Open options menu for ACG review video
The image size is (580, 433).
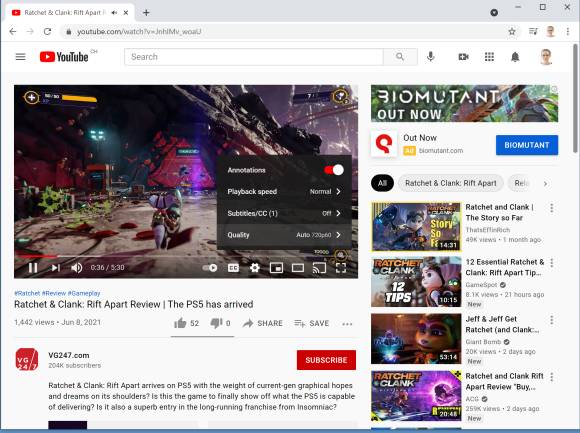click(x=552, y=377)
